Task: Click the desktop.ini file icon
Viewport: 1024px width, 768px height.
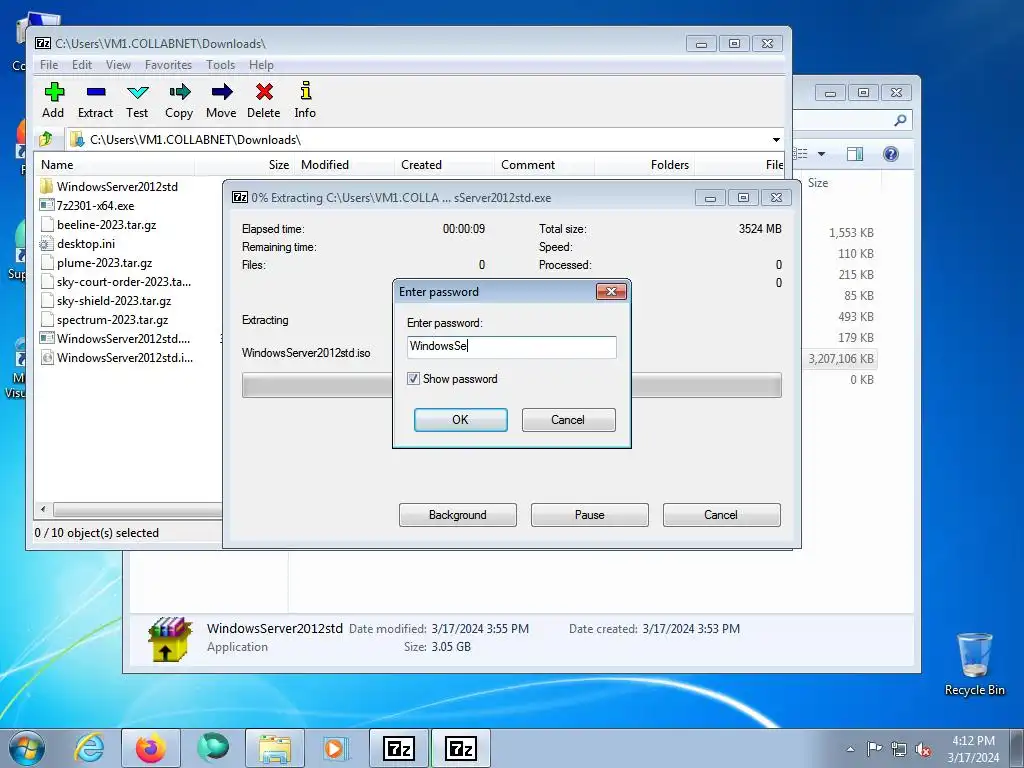Action: click(x=46, y=244)
